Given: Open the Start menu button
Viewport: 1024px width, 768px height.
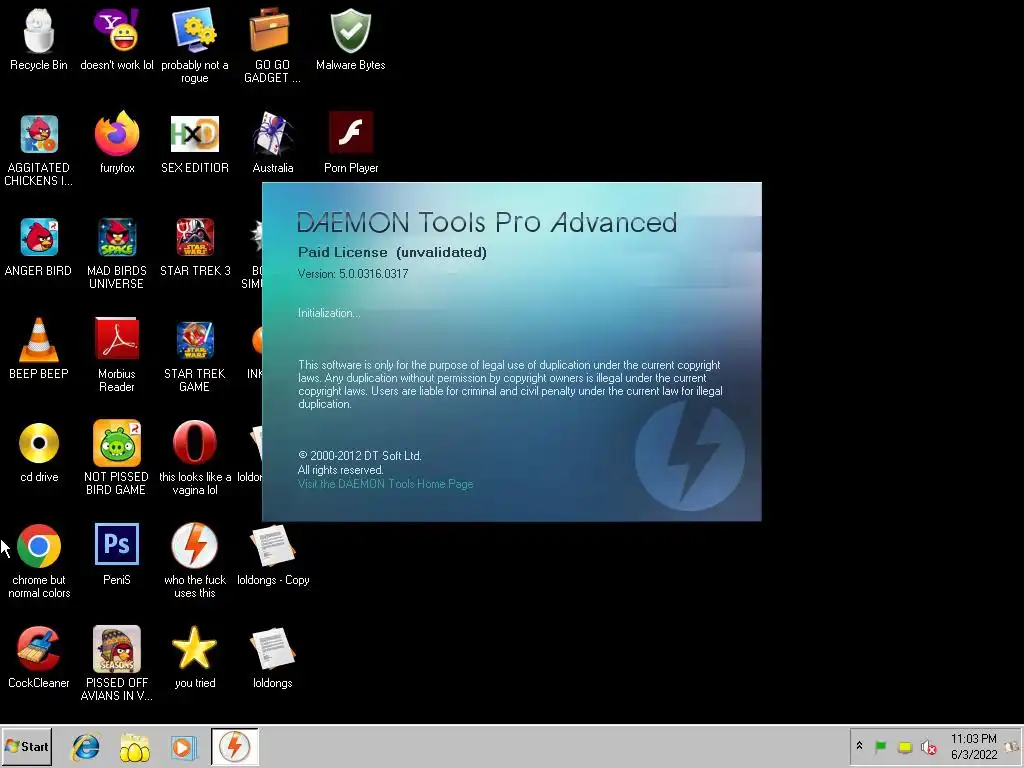Looking at the screenshot, I should coord(27,746).
